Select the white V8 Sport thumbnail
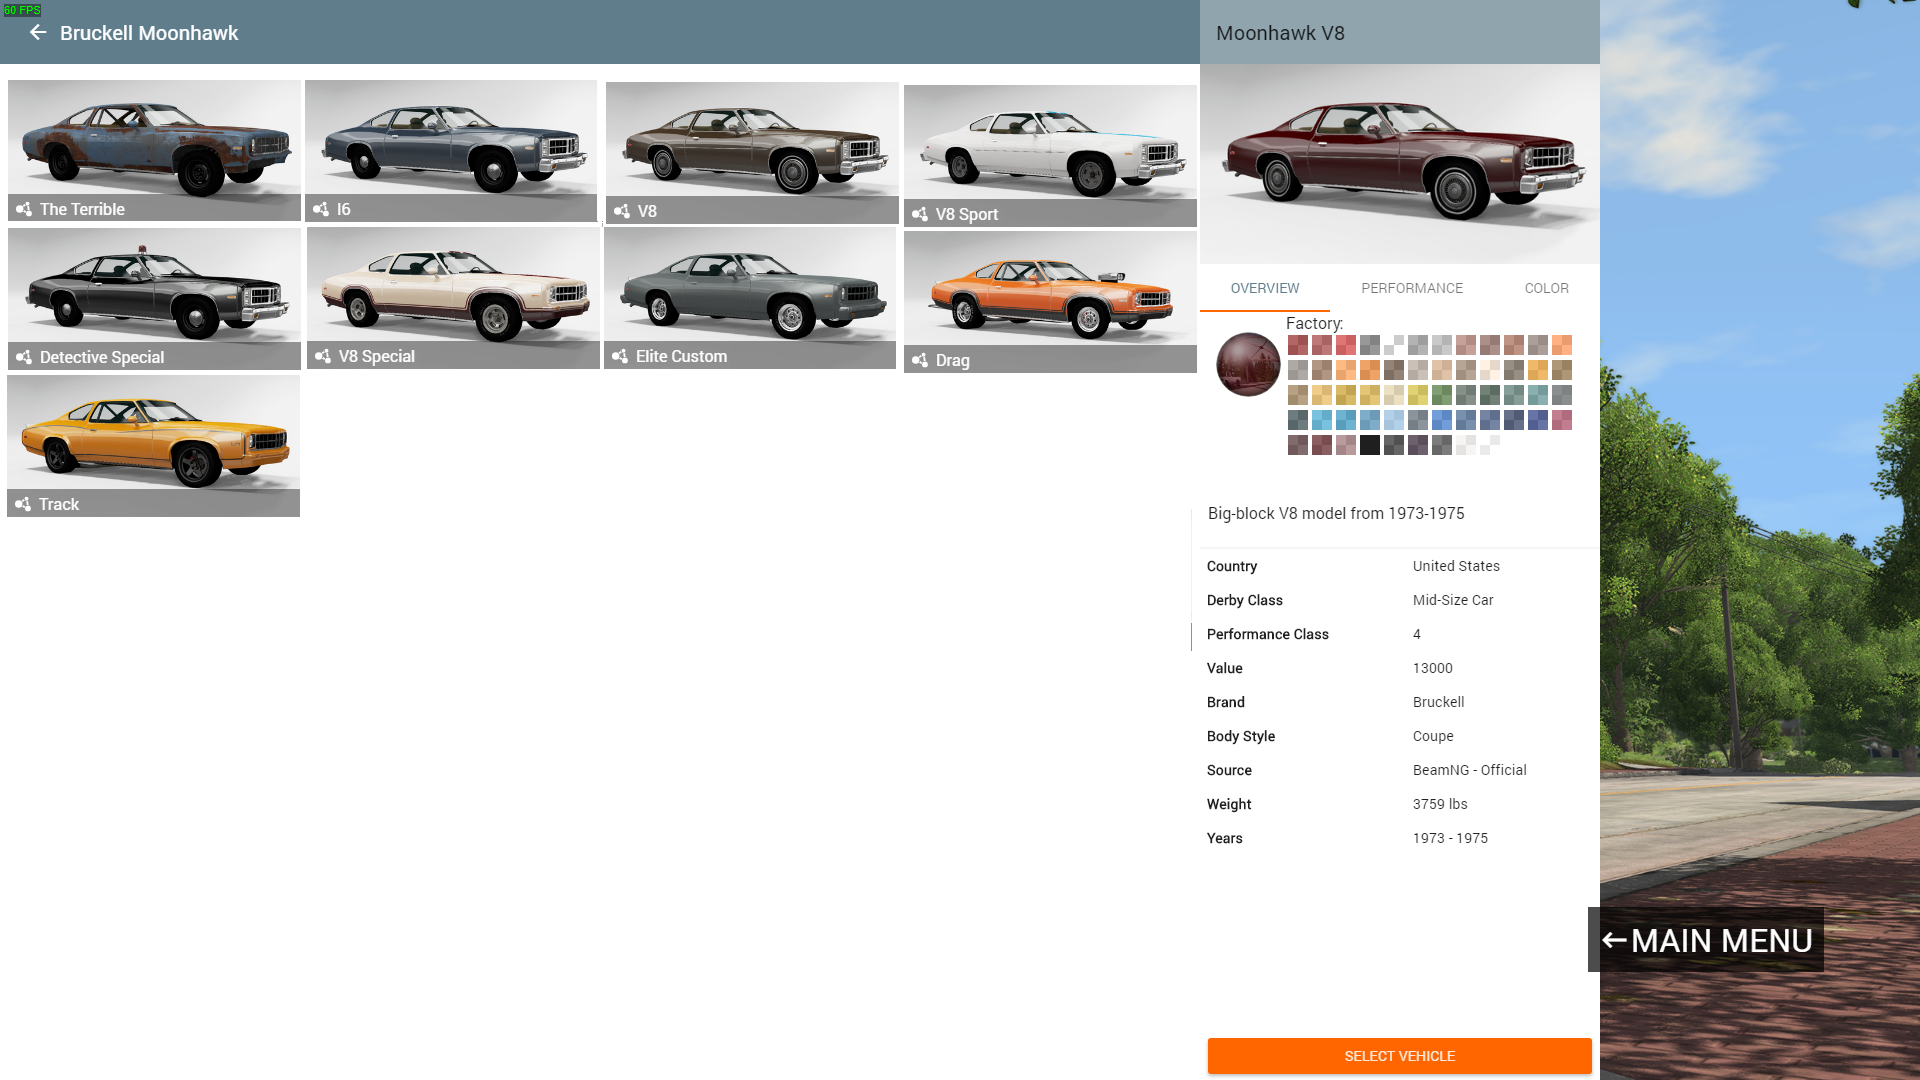The width and height of the screenshot is (1920, 1080). coord(1050,155)
